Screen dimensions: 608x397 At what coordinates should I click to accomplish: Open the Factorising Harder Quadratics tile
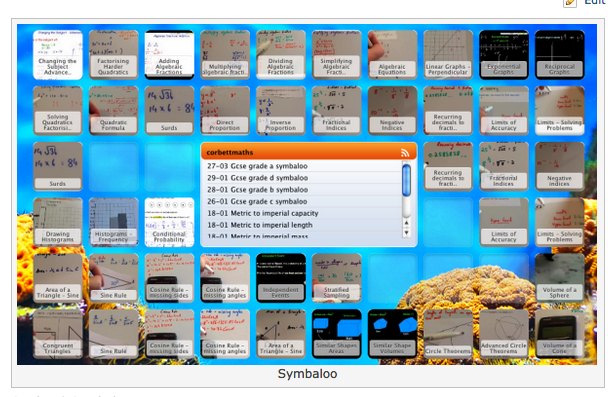click(114, 55)
